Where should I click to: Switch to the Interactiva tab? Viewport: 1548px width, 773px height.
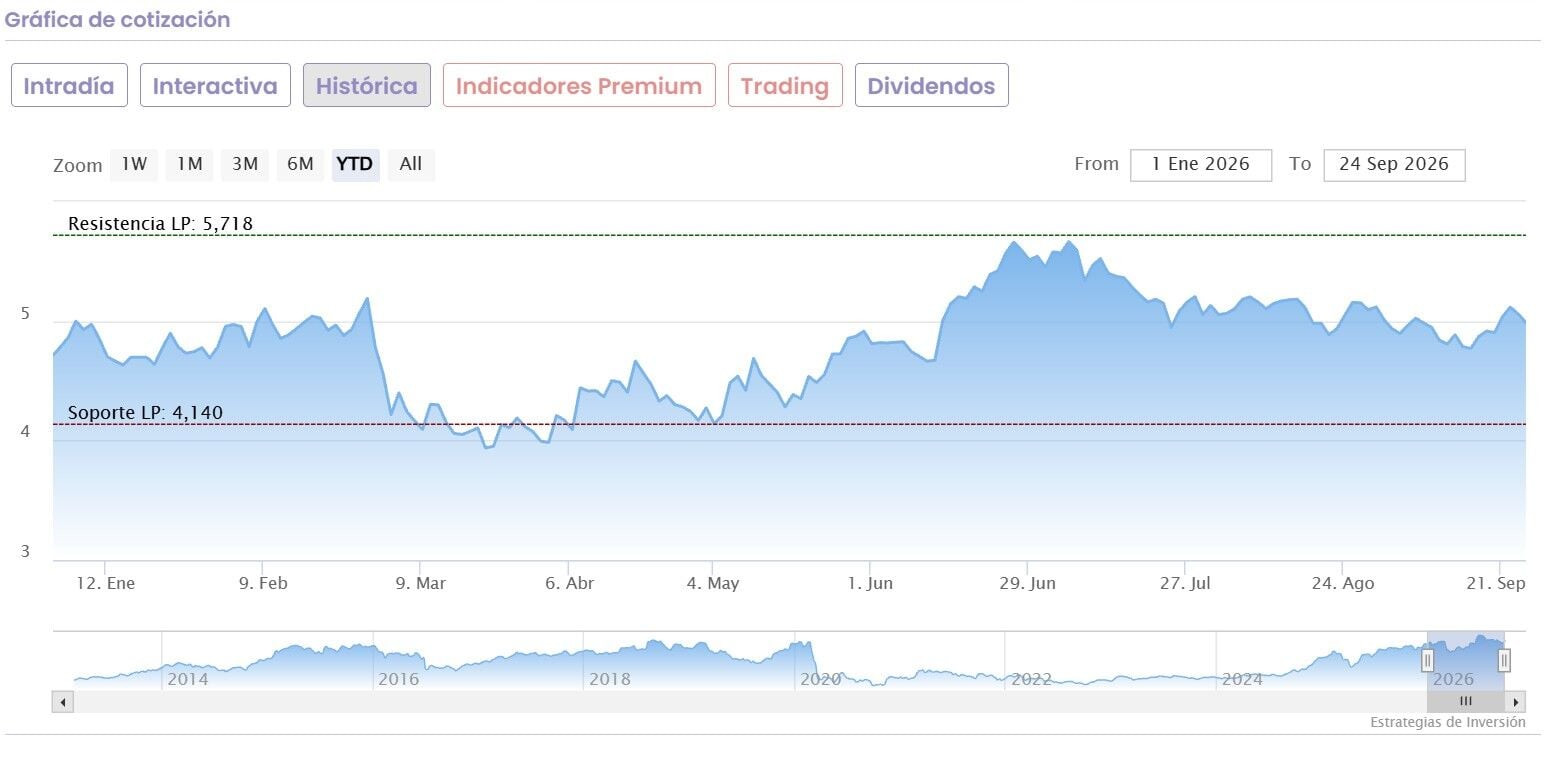coord(215,85)
